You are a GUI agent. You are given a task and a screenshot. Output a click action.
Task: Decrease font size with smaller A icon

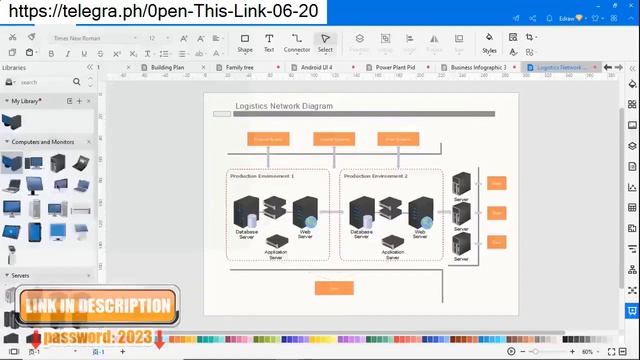click(x=200, y=38)
